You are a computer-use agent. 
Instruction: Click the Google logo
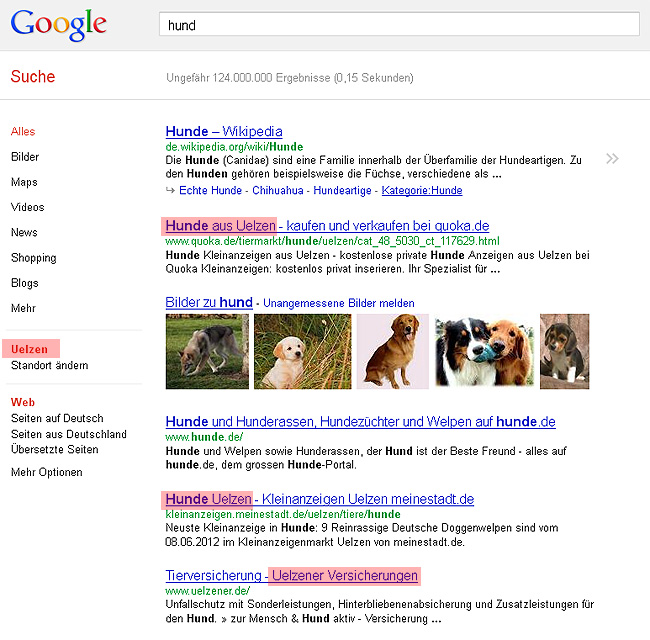point(58,25)
